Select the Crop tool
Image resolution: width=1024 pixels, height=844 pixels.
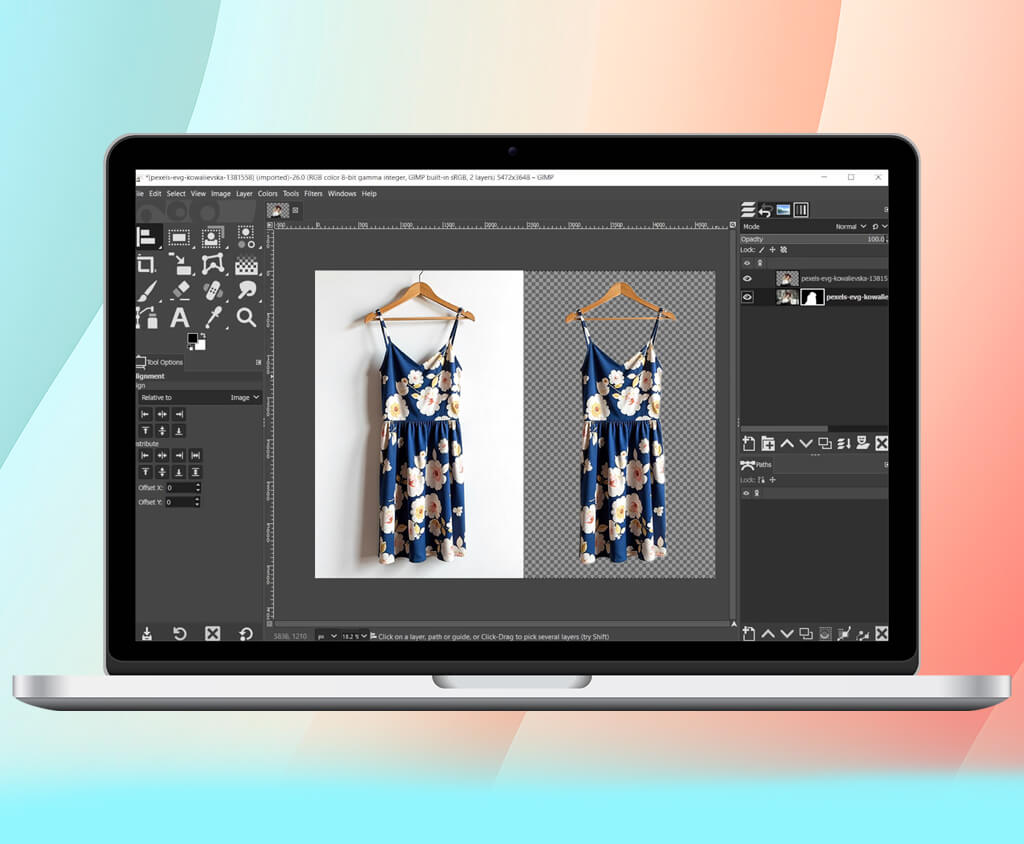[x=146, y=264]
